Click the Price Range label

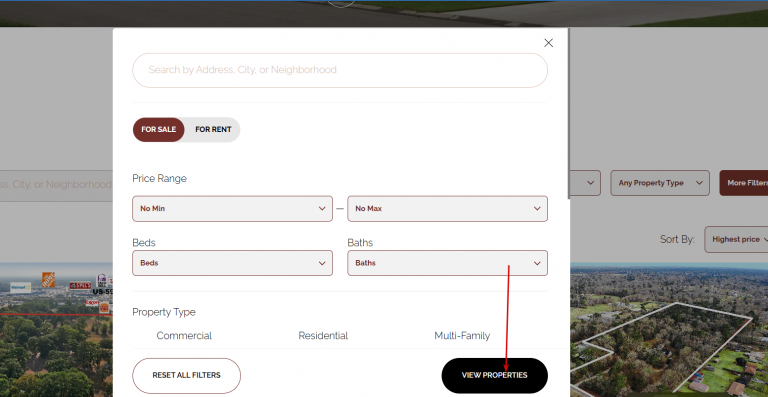tap(159, 179)
